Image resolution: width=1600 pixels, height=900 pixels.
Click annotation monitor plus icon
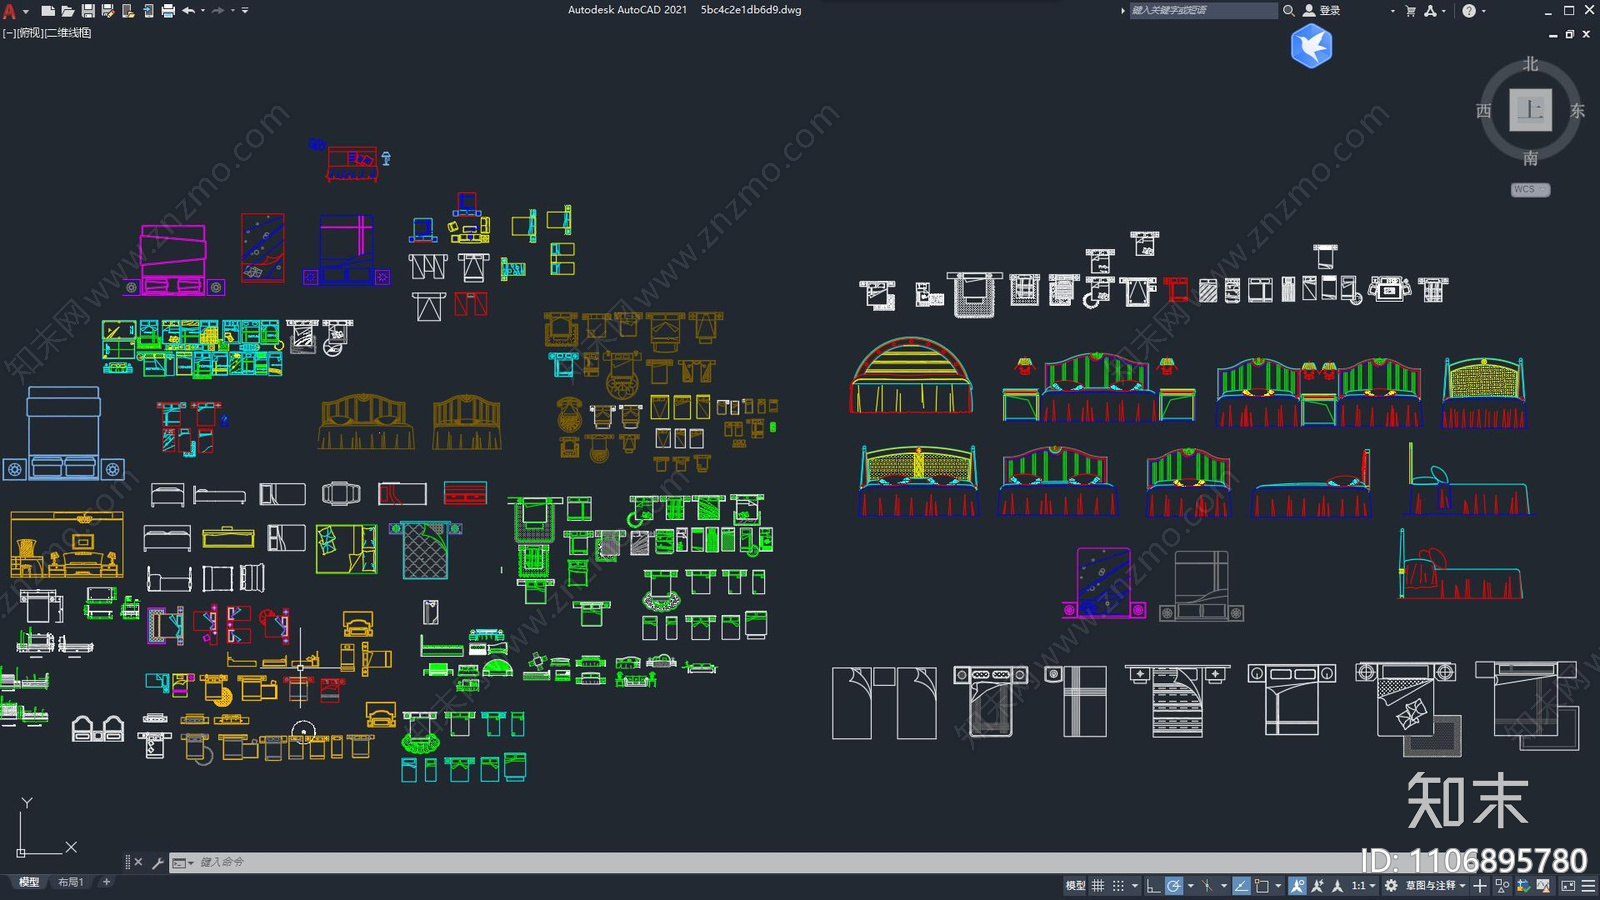pos(1480,886)
